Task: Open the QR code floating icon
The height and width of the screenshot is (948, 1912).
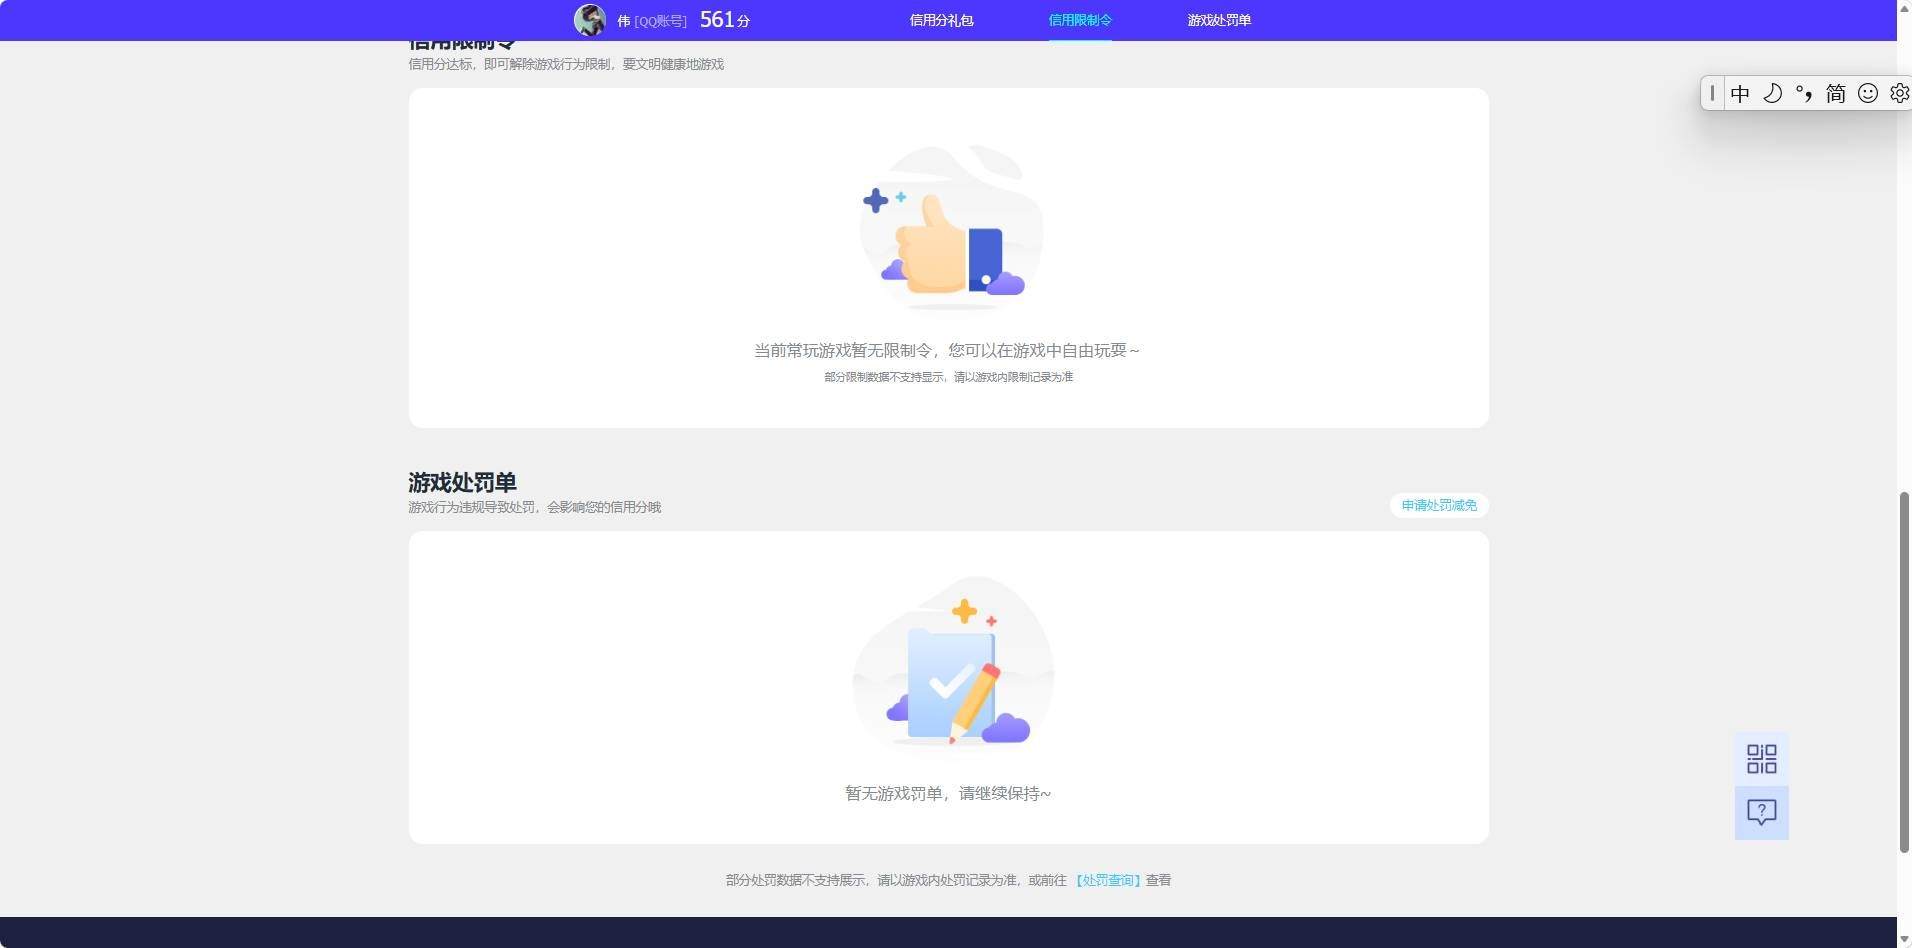Action: pos(1761,759)
